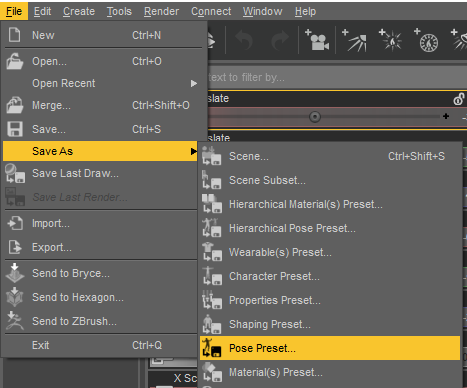Viewport: 467px width, 388px height.
Task: Click the create new camera toolbar icon
Action: (317, 40)
